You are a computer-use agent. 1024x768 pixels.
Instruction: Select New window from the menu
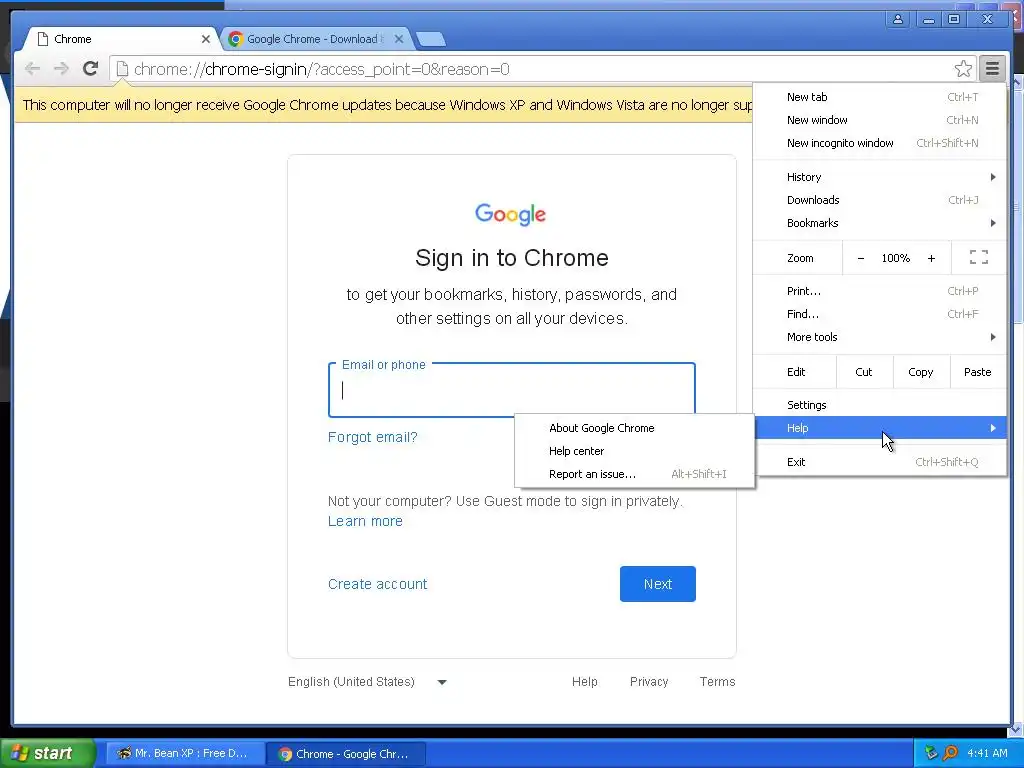[x=882, y=120]
